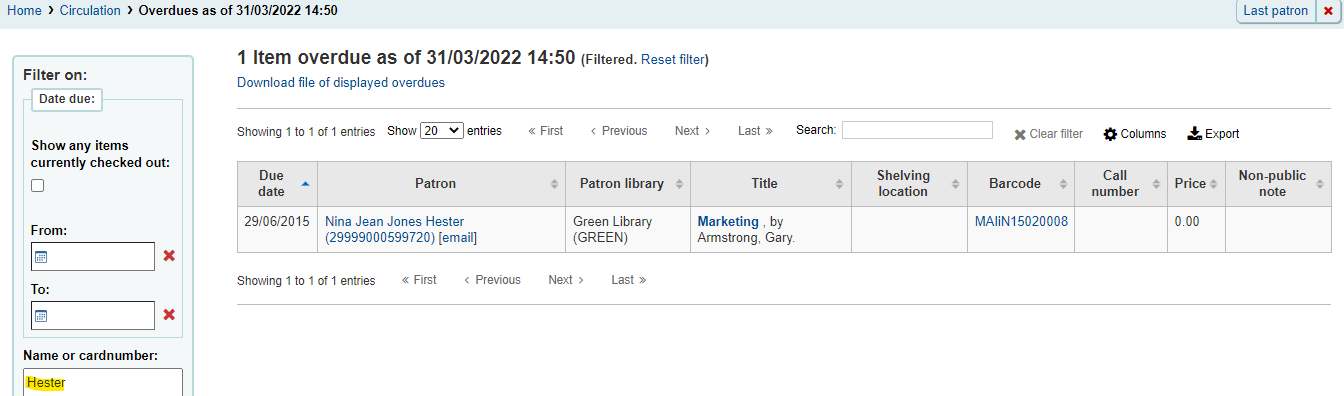The width and height of the screenshot is (1344, 396).
Task: Open calendar icon in From date field
Action: [42, 257]
